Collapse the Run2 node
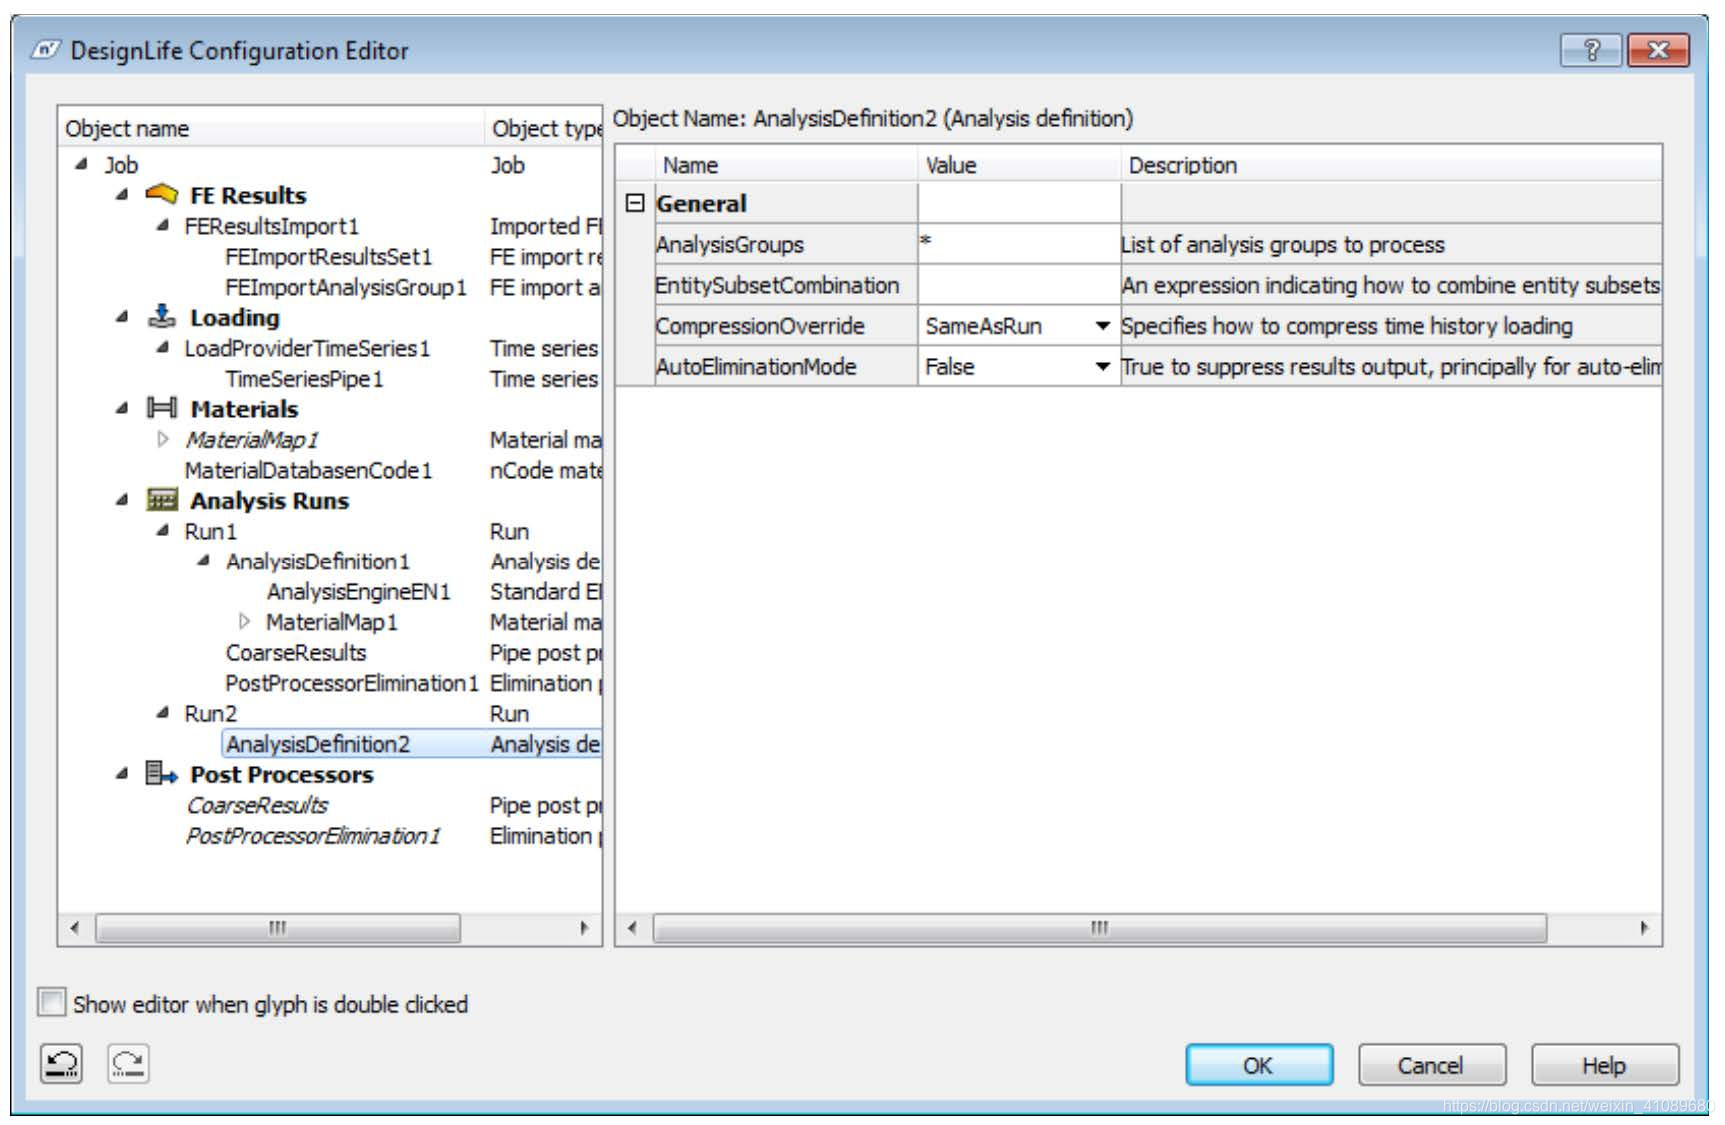Screen dimensions: 1725x1125 tap(163, 713)
